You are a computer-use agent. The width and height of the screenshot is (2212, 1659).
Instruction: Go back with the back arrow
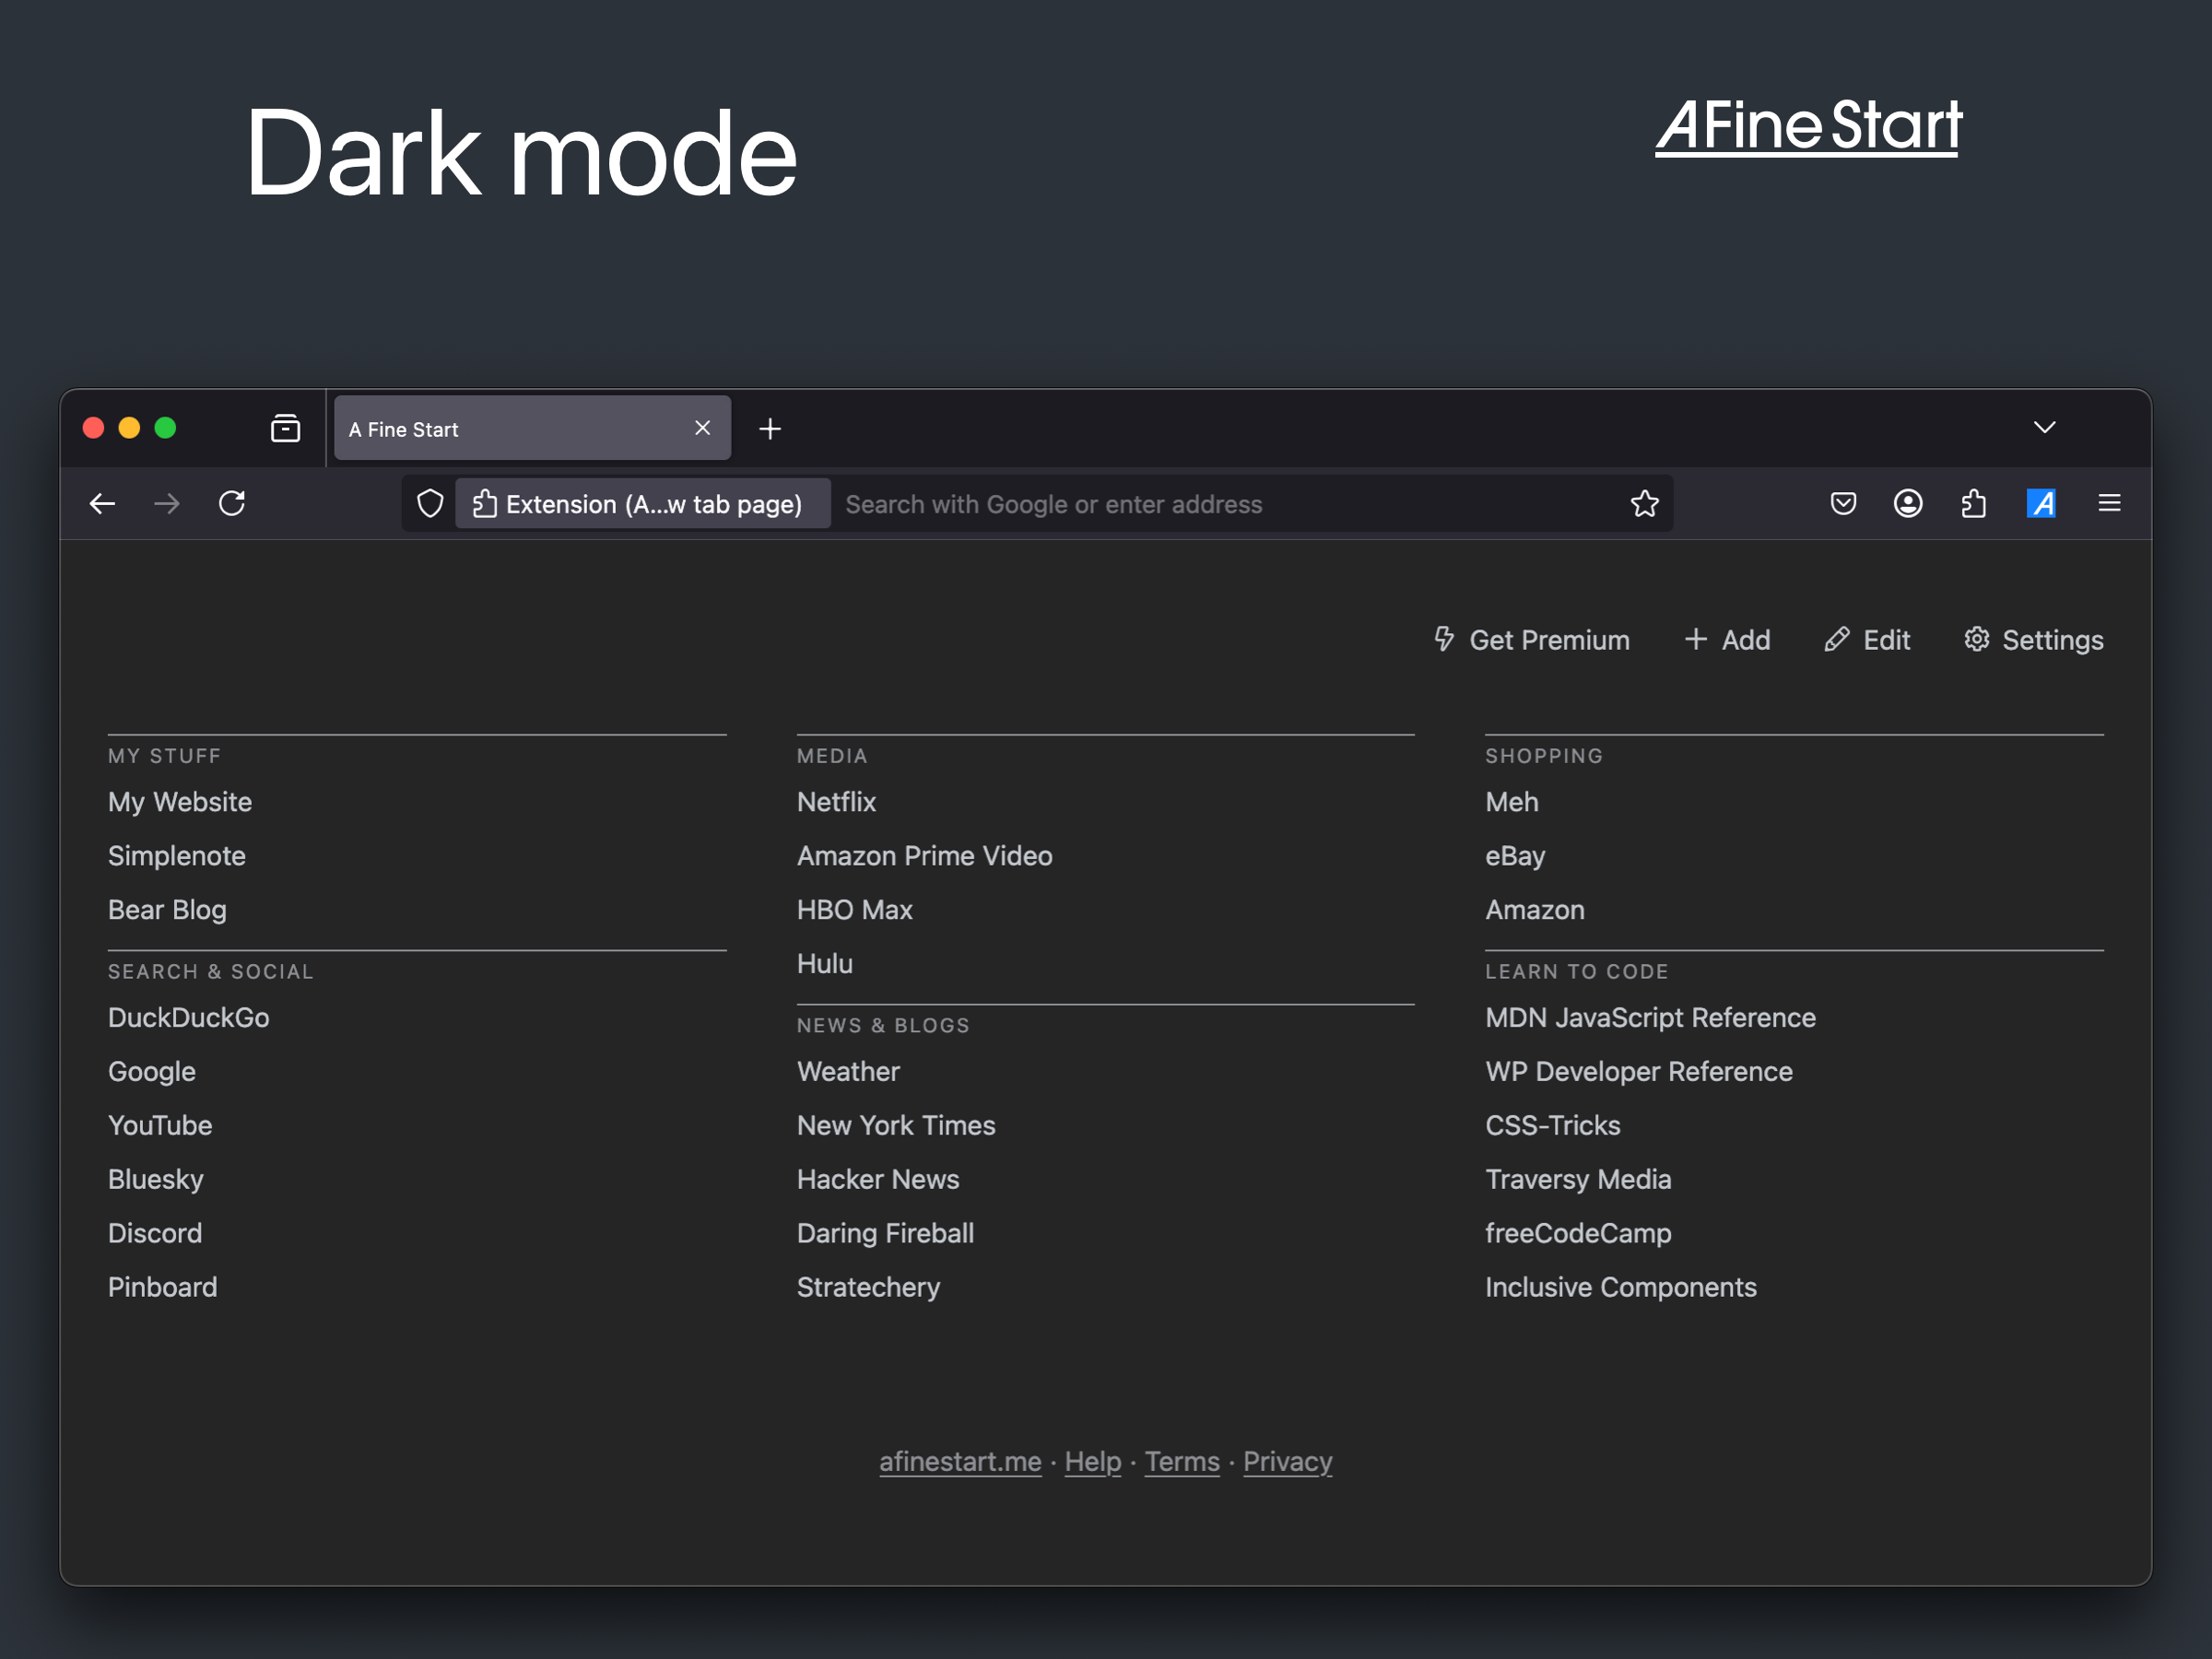coord(102,504)
